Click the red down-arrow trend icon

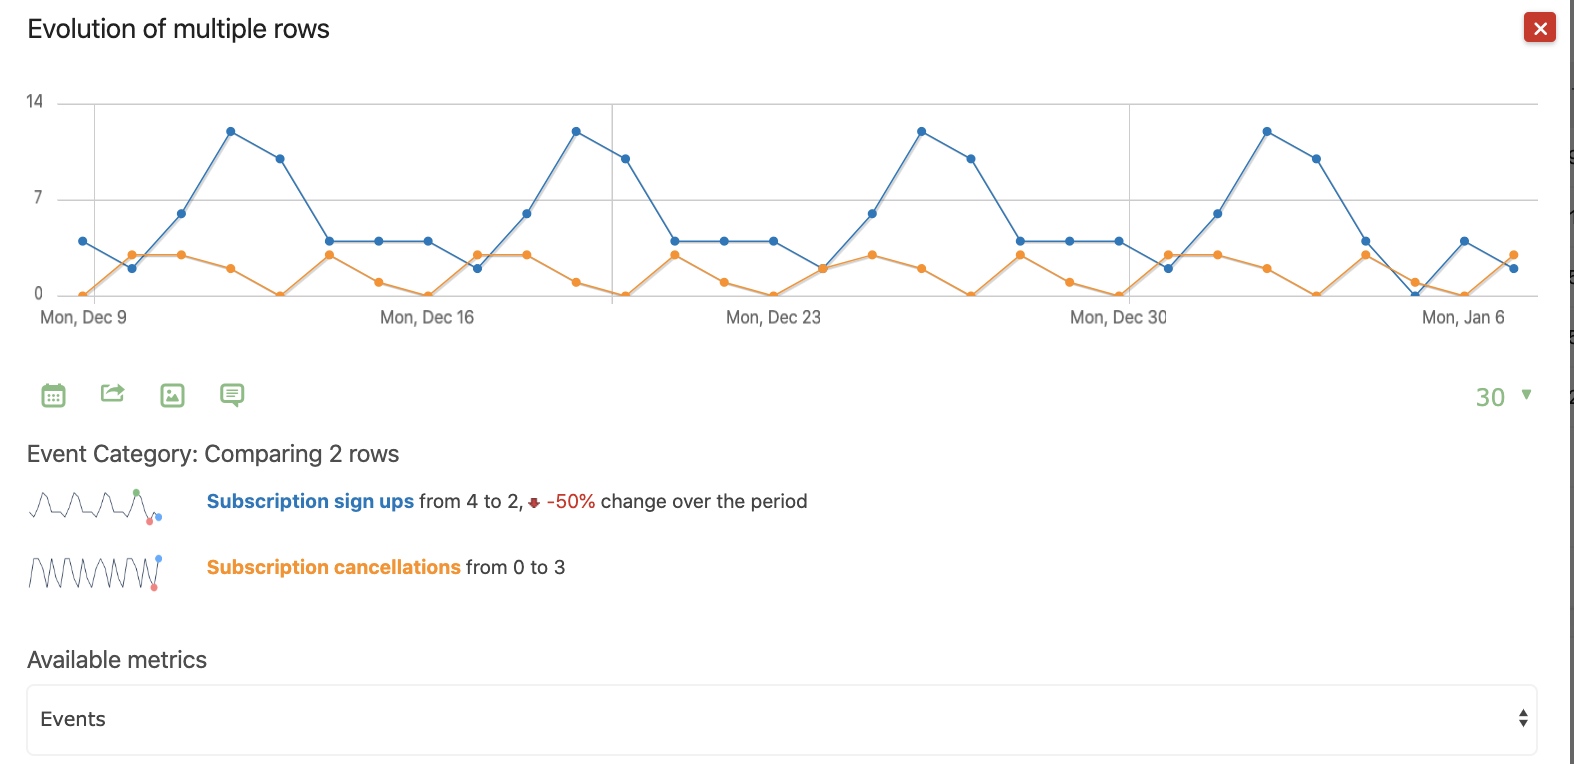[x=534, y=503]
